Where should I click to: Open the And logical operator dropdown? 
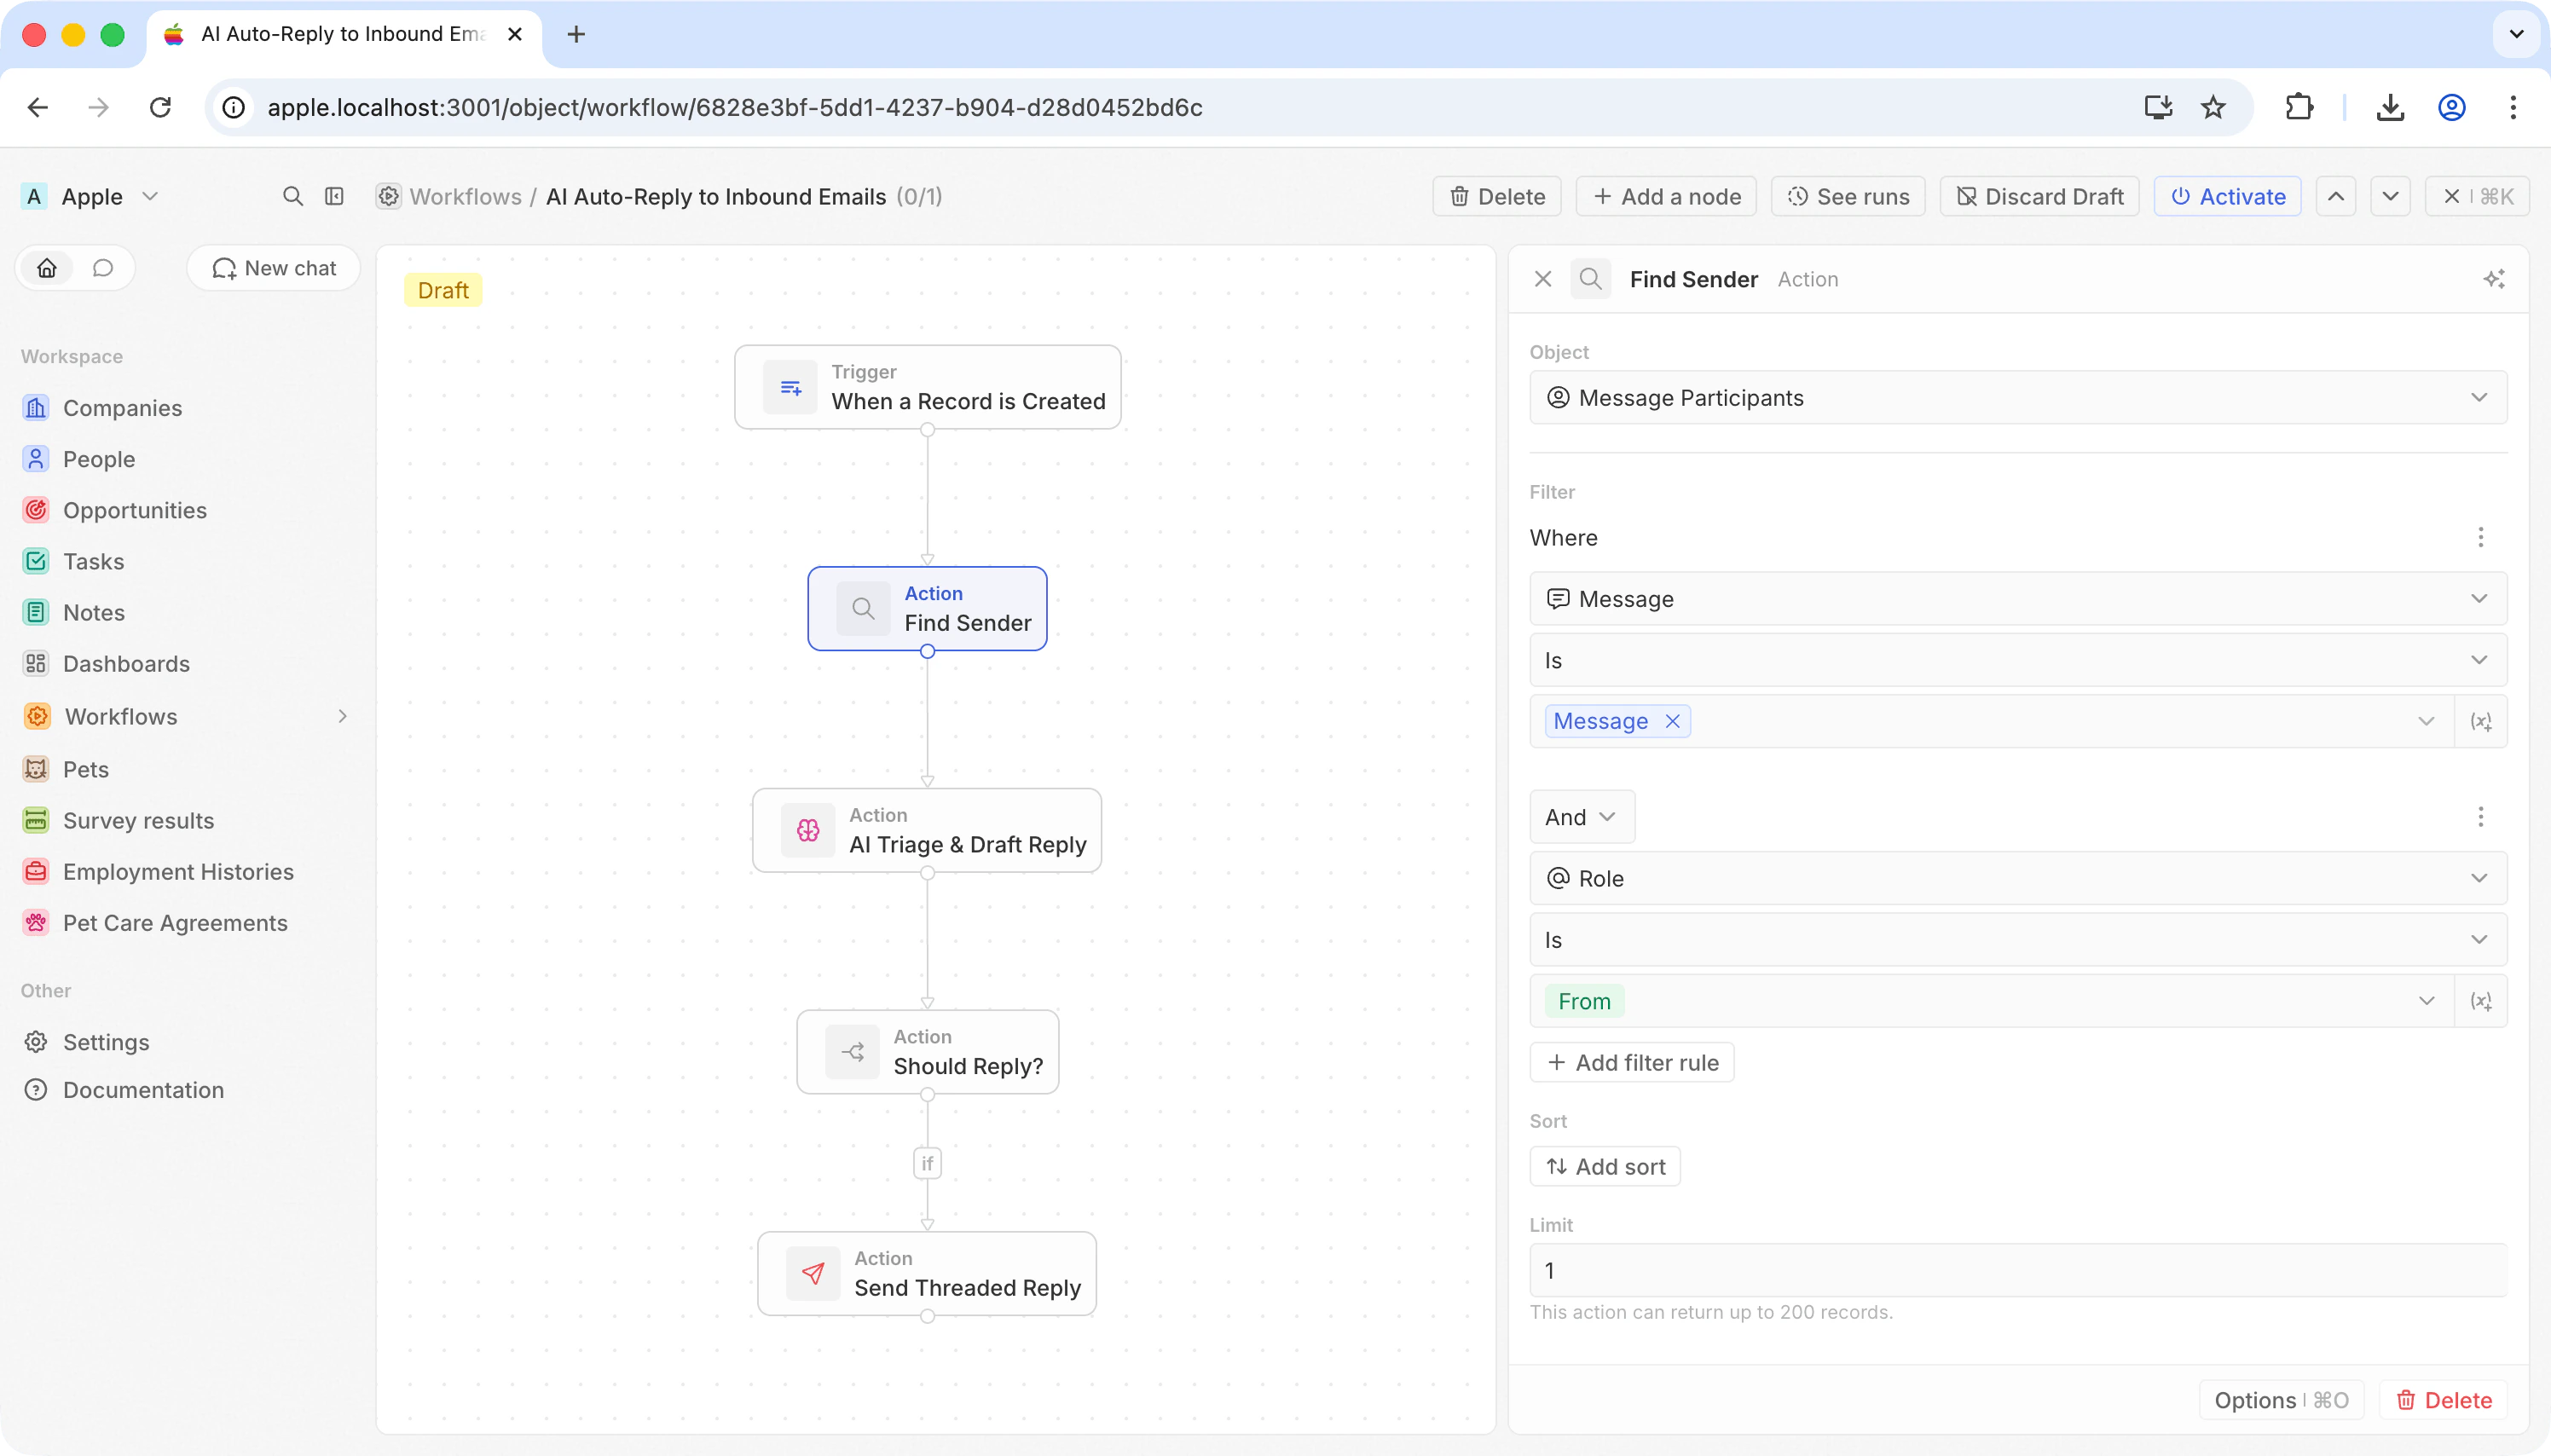[x=1581, y=817]
